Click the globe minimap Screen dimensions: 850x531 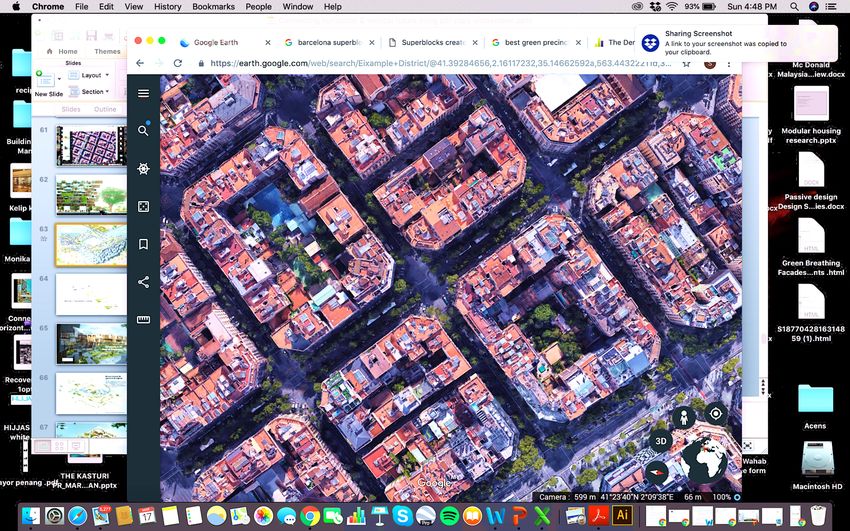[x=704, y=460]
